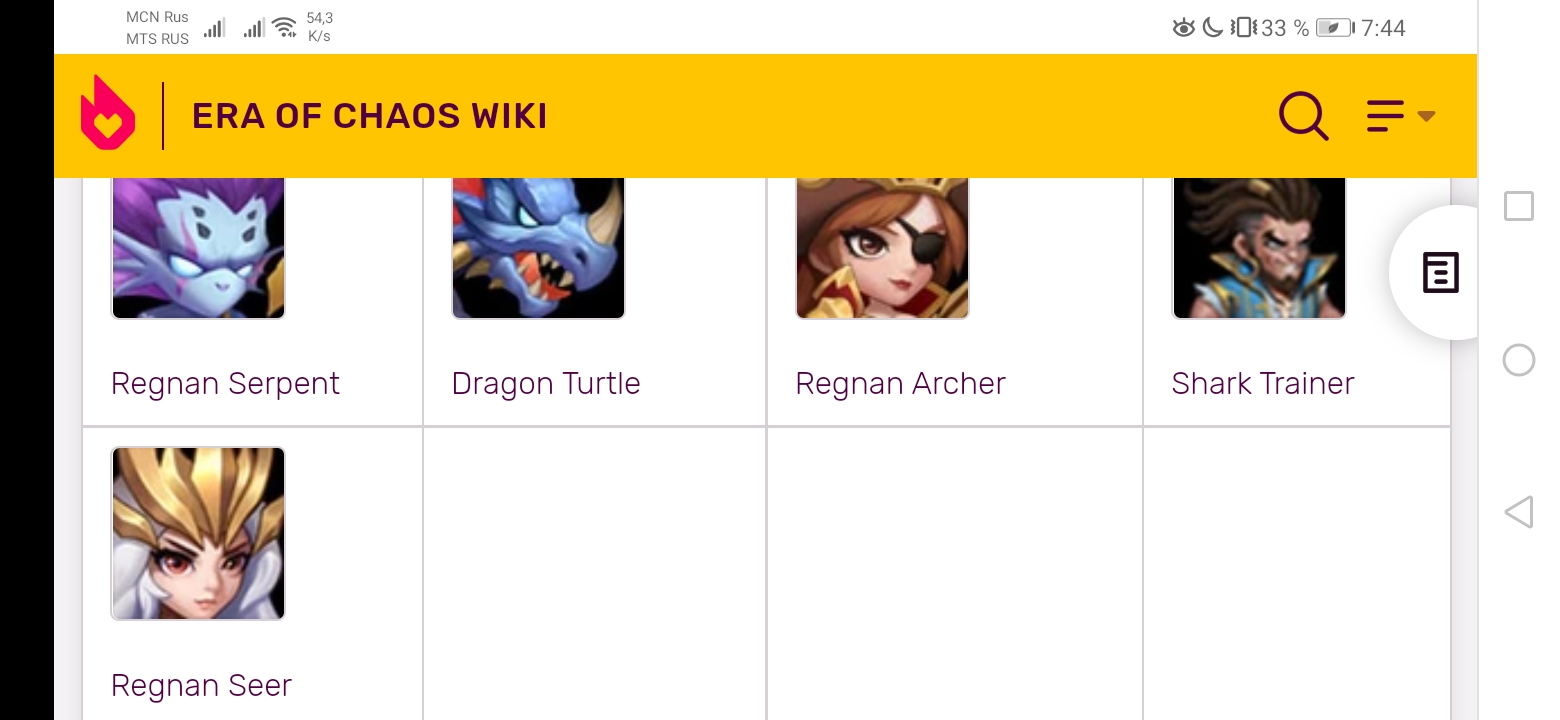Tap the battery status indicator
1560x720 pixels.
click(1334, 28)
